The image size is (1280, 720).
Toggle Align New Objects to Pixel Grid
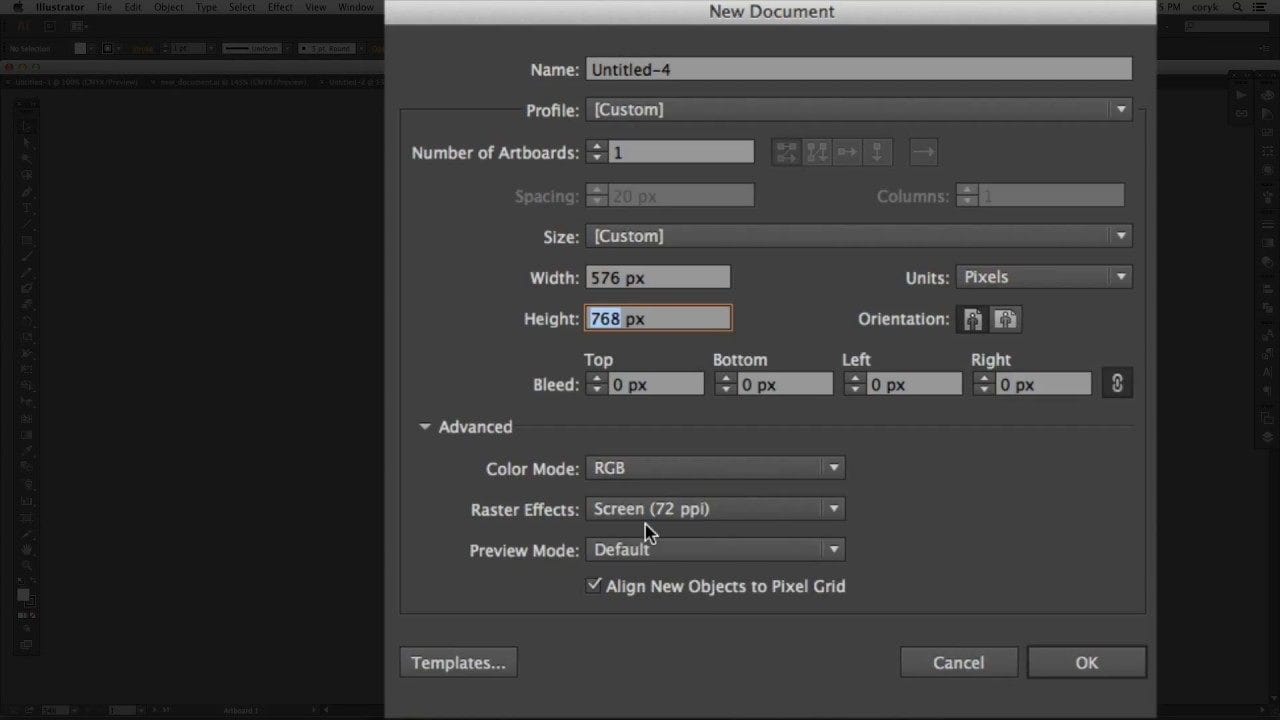595,585
